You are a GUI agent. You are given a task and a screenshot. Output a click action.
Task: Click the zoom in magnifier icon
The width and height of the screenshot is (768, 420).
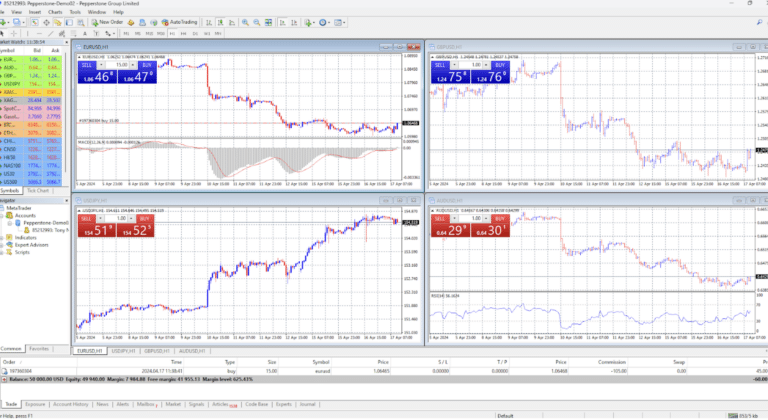coord(245,20)
